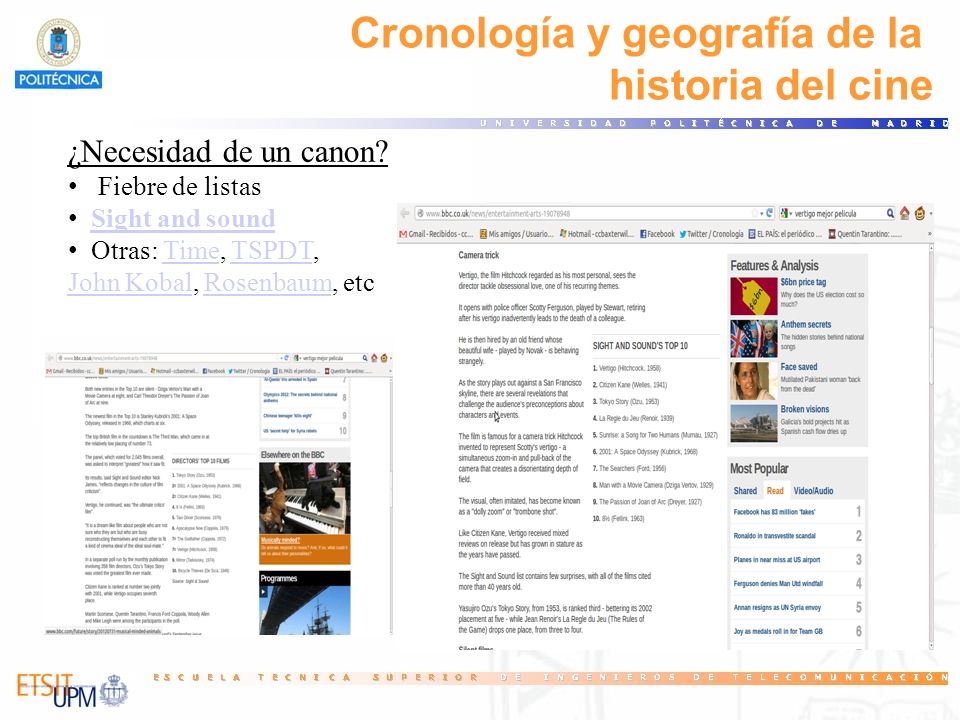960x720 pixels.
Task: Open the Gmail bookmark in the large browser
Action: click(x=437, y=234)
